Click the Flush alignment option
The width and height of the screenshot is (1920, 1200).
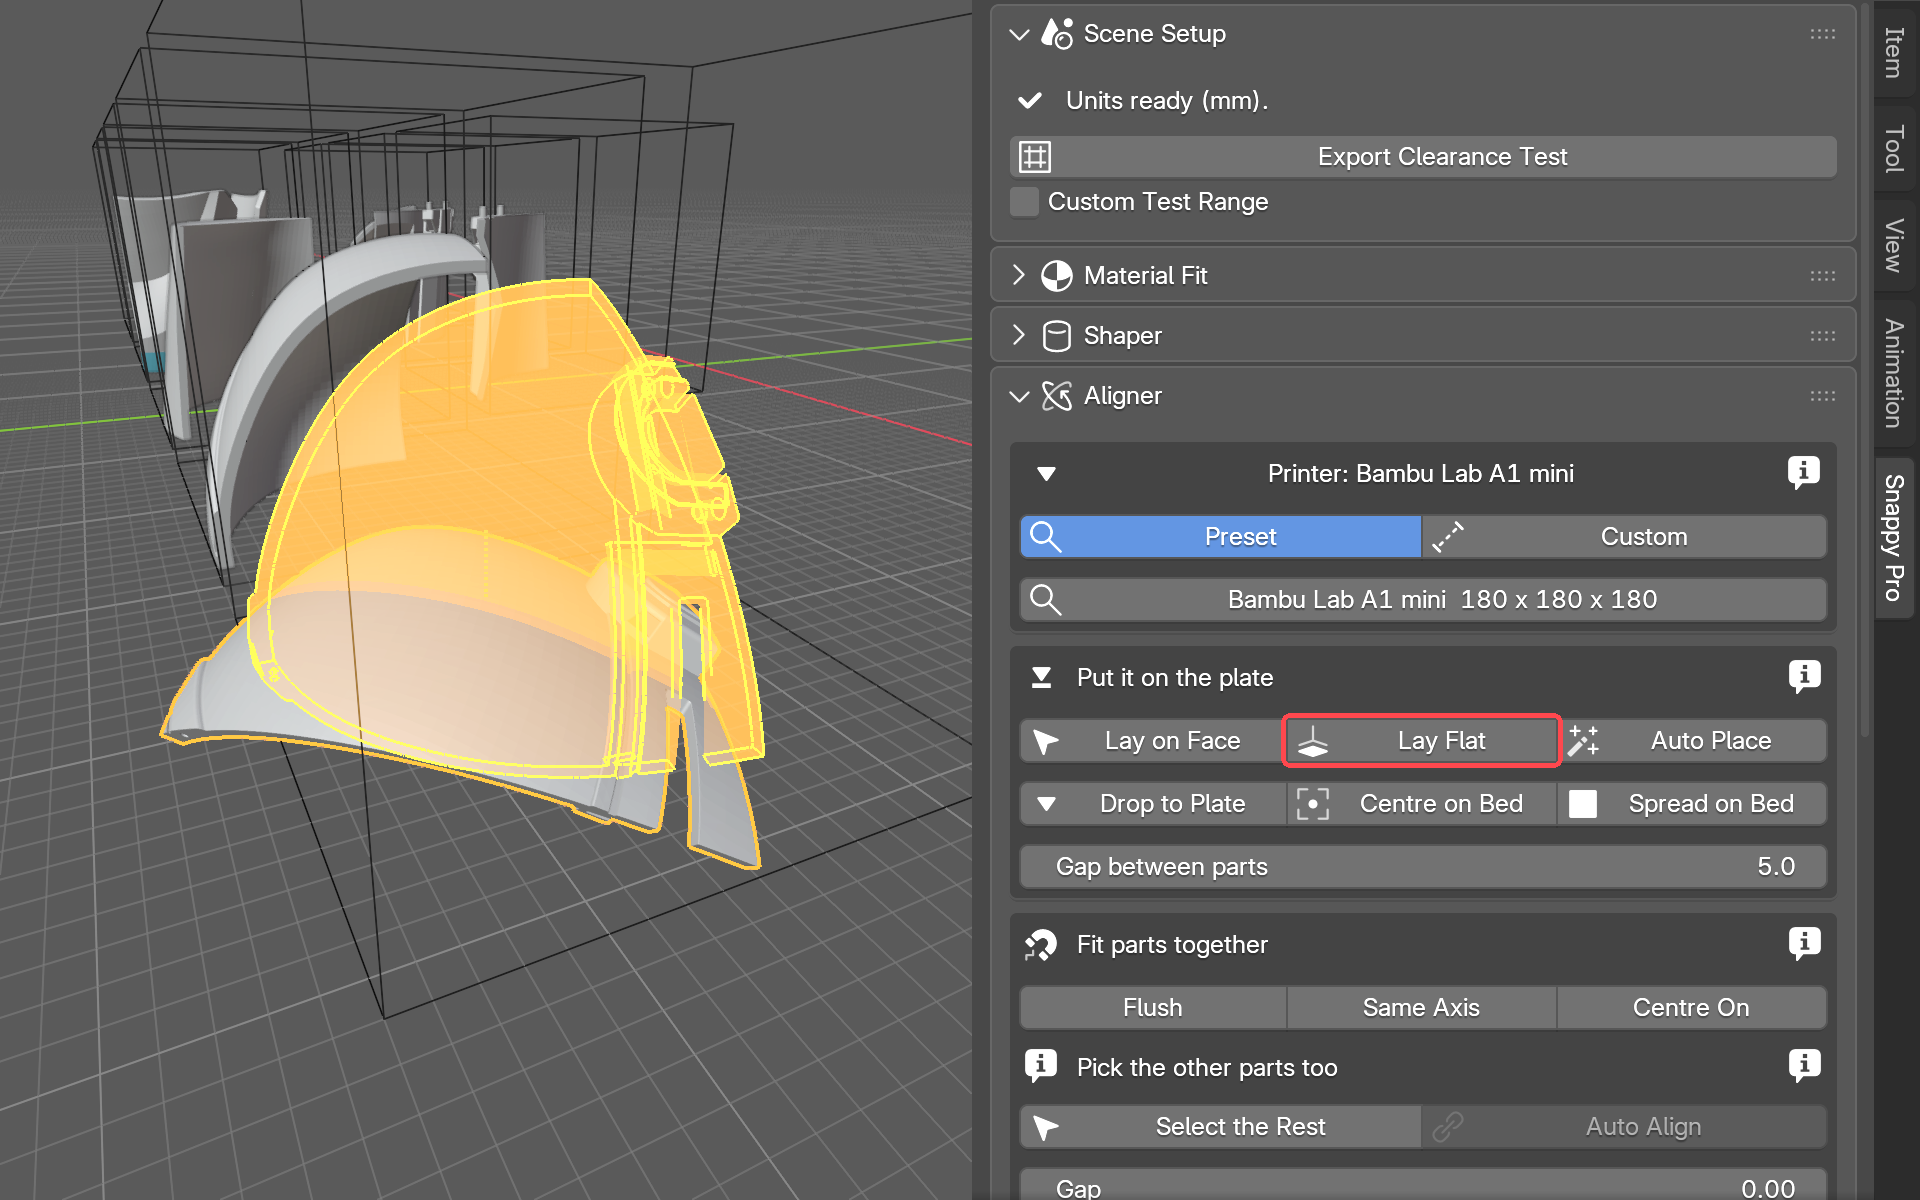coord(1153,1008)
